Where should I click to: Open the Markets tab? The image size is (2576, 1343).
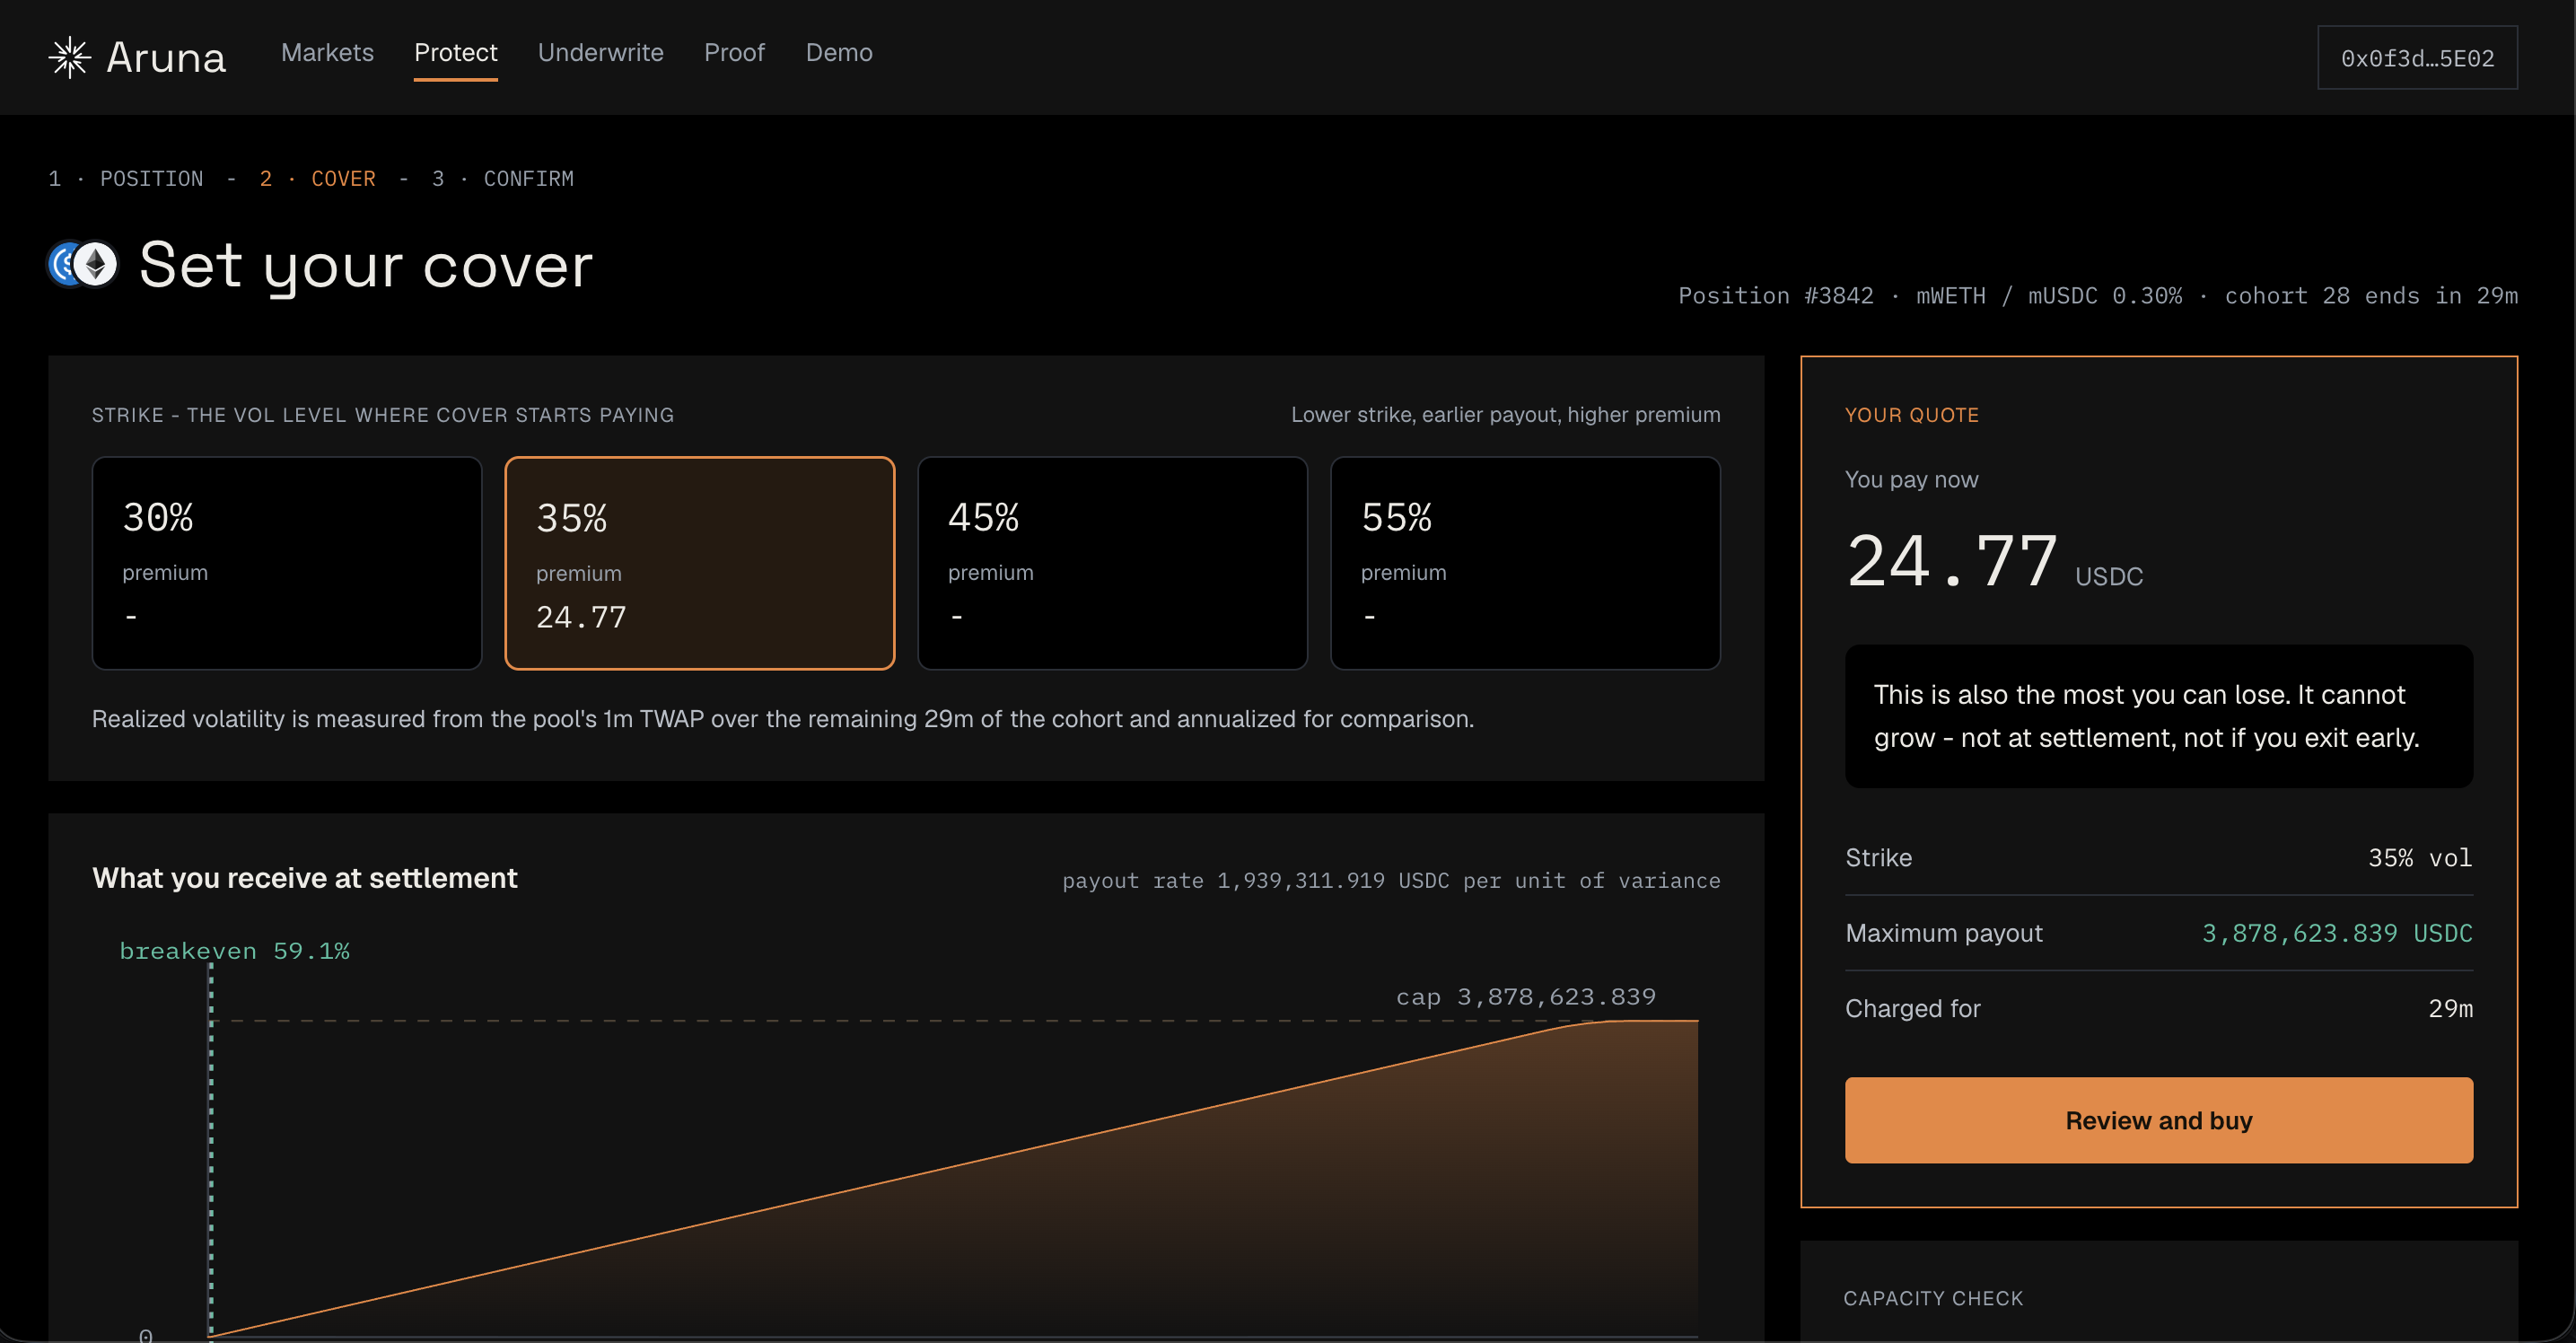coord(327,52)
